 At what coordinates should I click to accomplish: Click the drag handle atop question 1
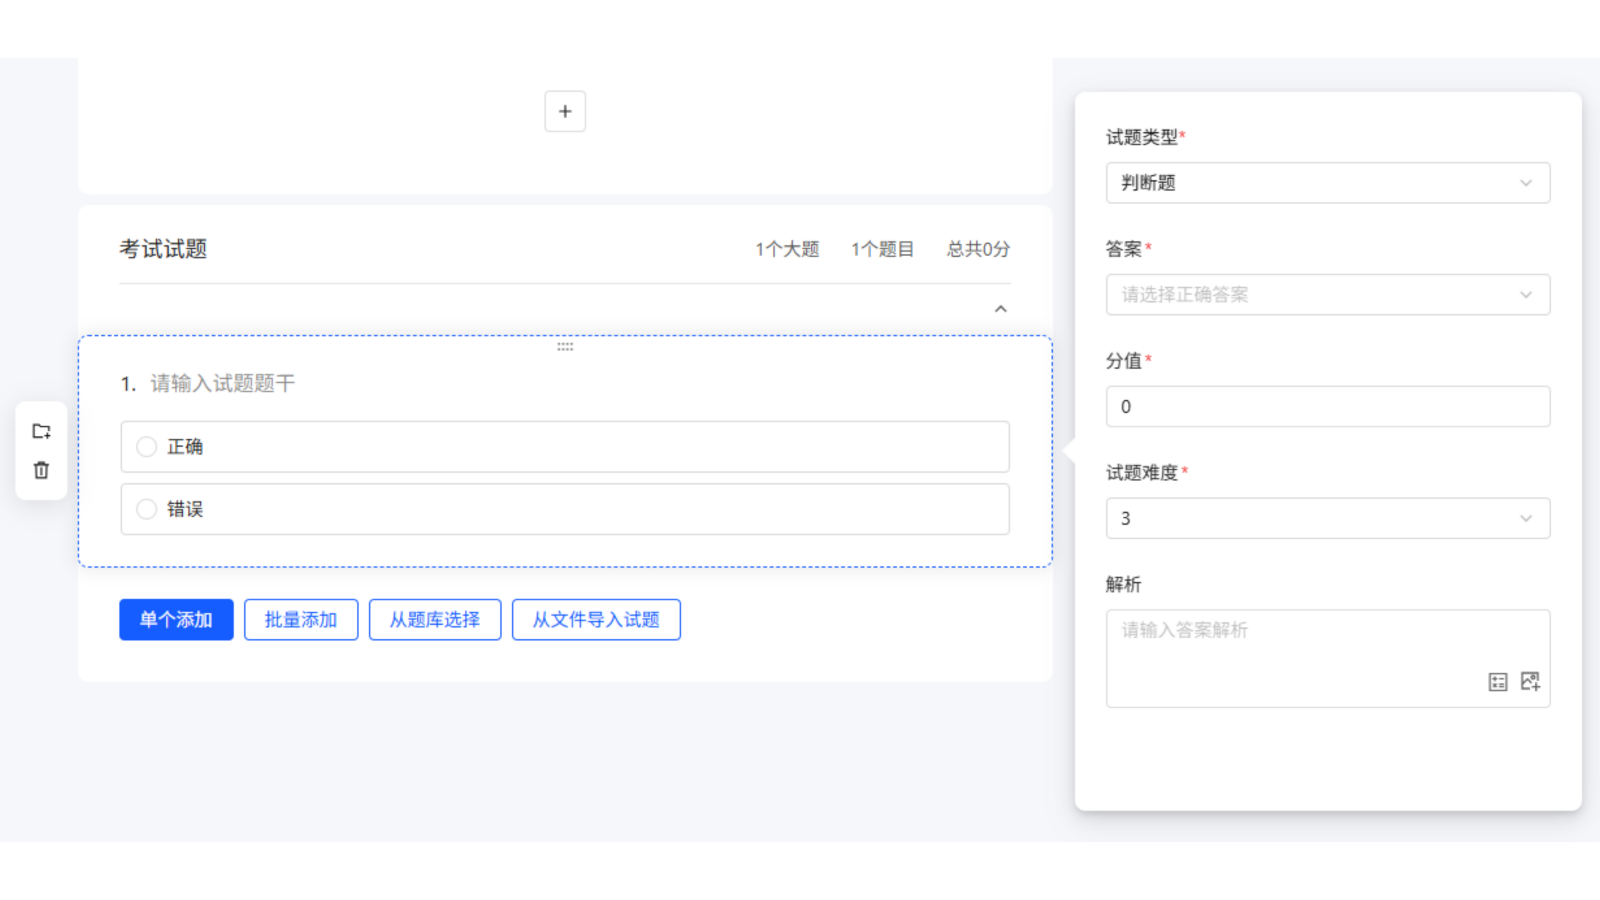(565, 347)
